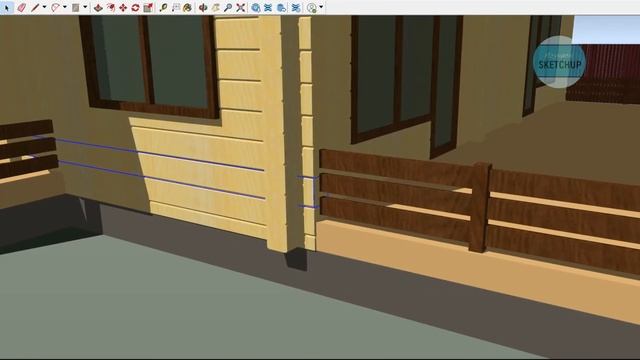Select the Line pencil tool
Viewport: 640px width, 360px height.
tap(35, 7)
